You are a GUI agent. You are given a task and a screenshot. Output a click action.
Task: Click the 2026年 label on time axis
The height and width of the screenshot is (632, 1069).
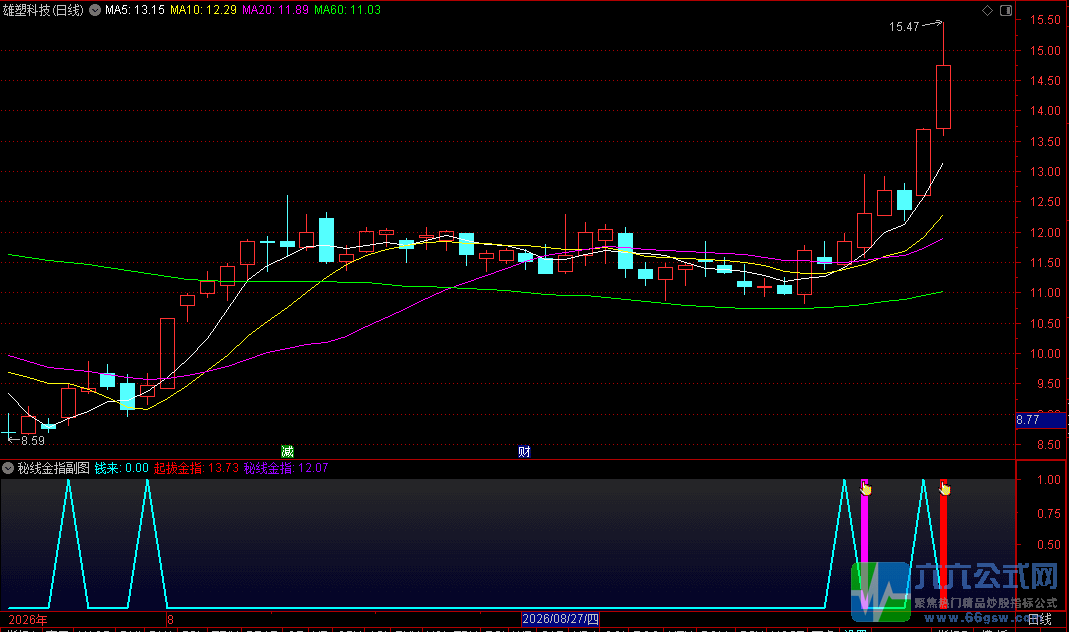(28, 620)
